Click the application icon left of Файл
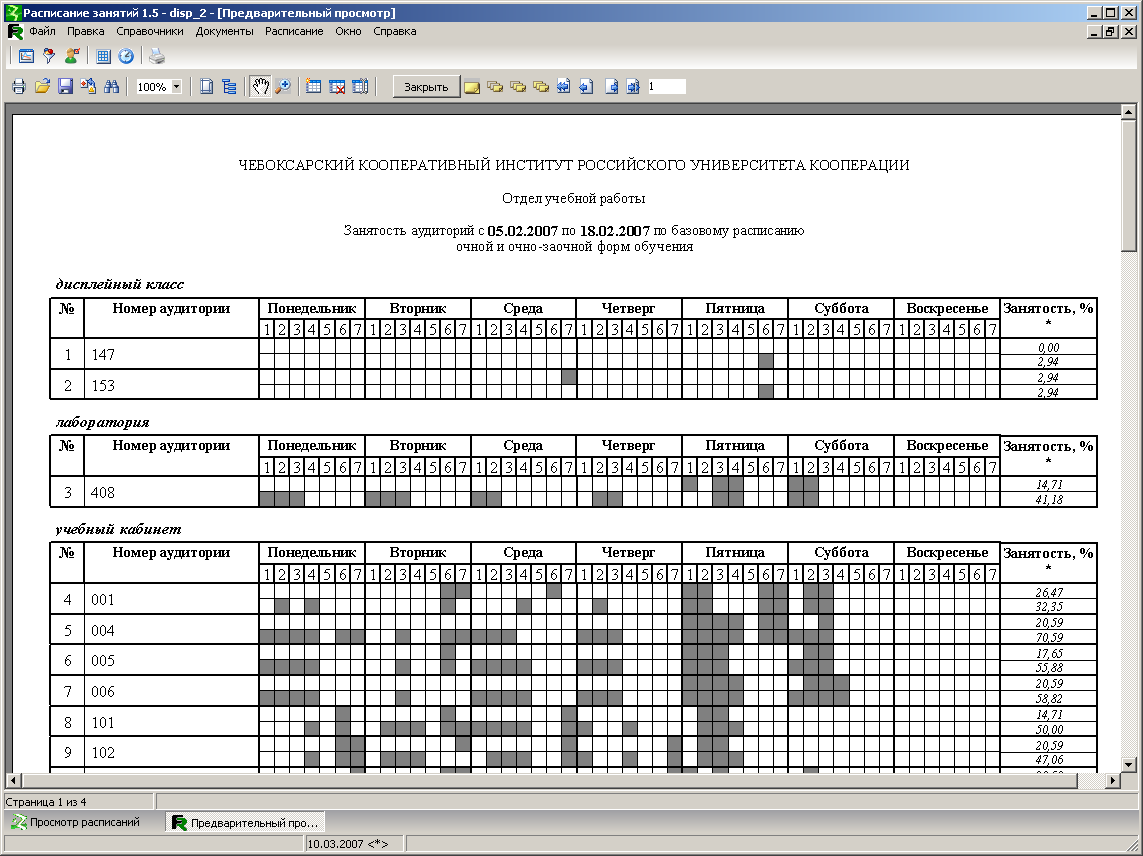The width and height of the screenshot is (1143, 856). 15,31
